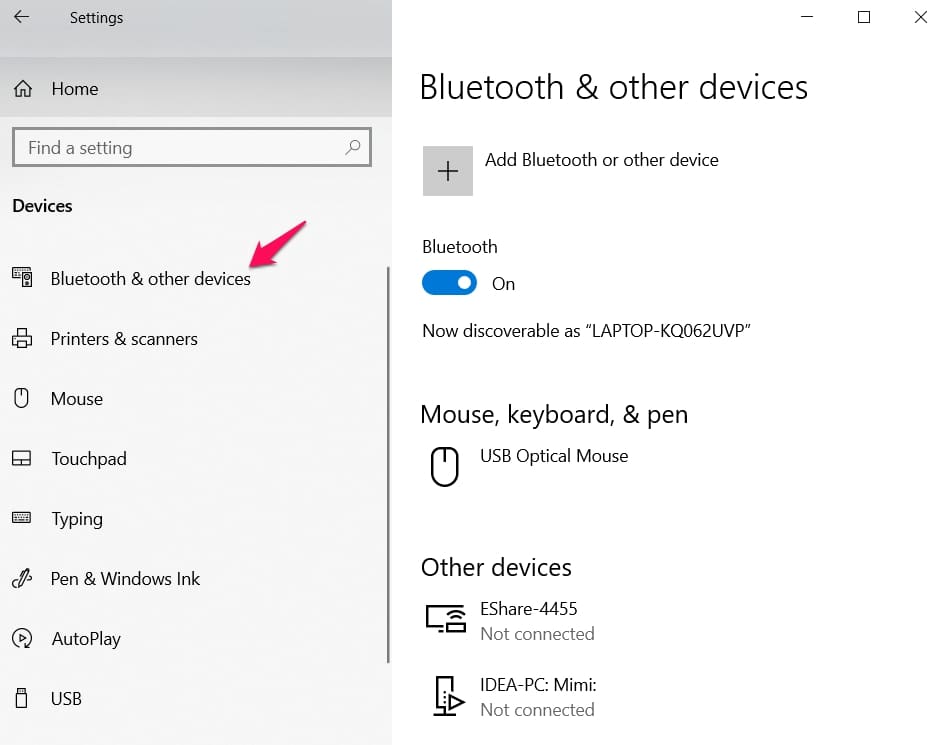
Task: Click the USB Optical Mouse icon
Action: pyautogui.click(x=445, y=466)
